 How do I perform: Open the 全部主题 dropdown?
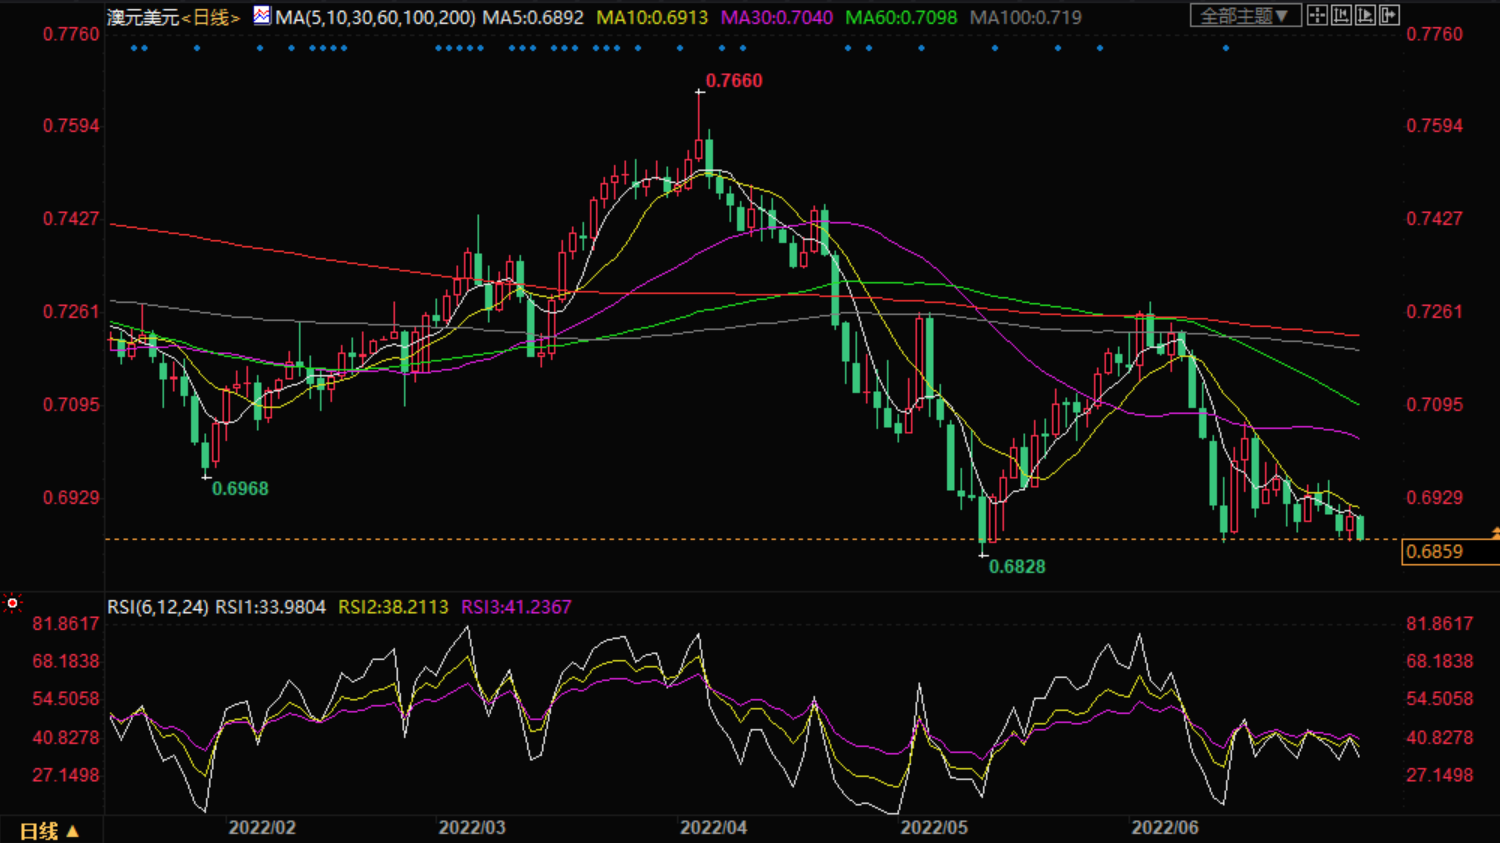click(x=1245, y=16)
